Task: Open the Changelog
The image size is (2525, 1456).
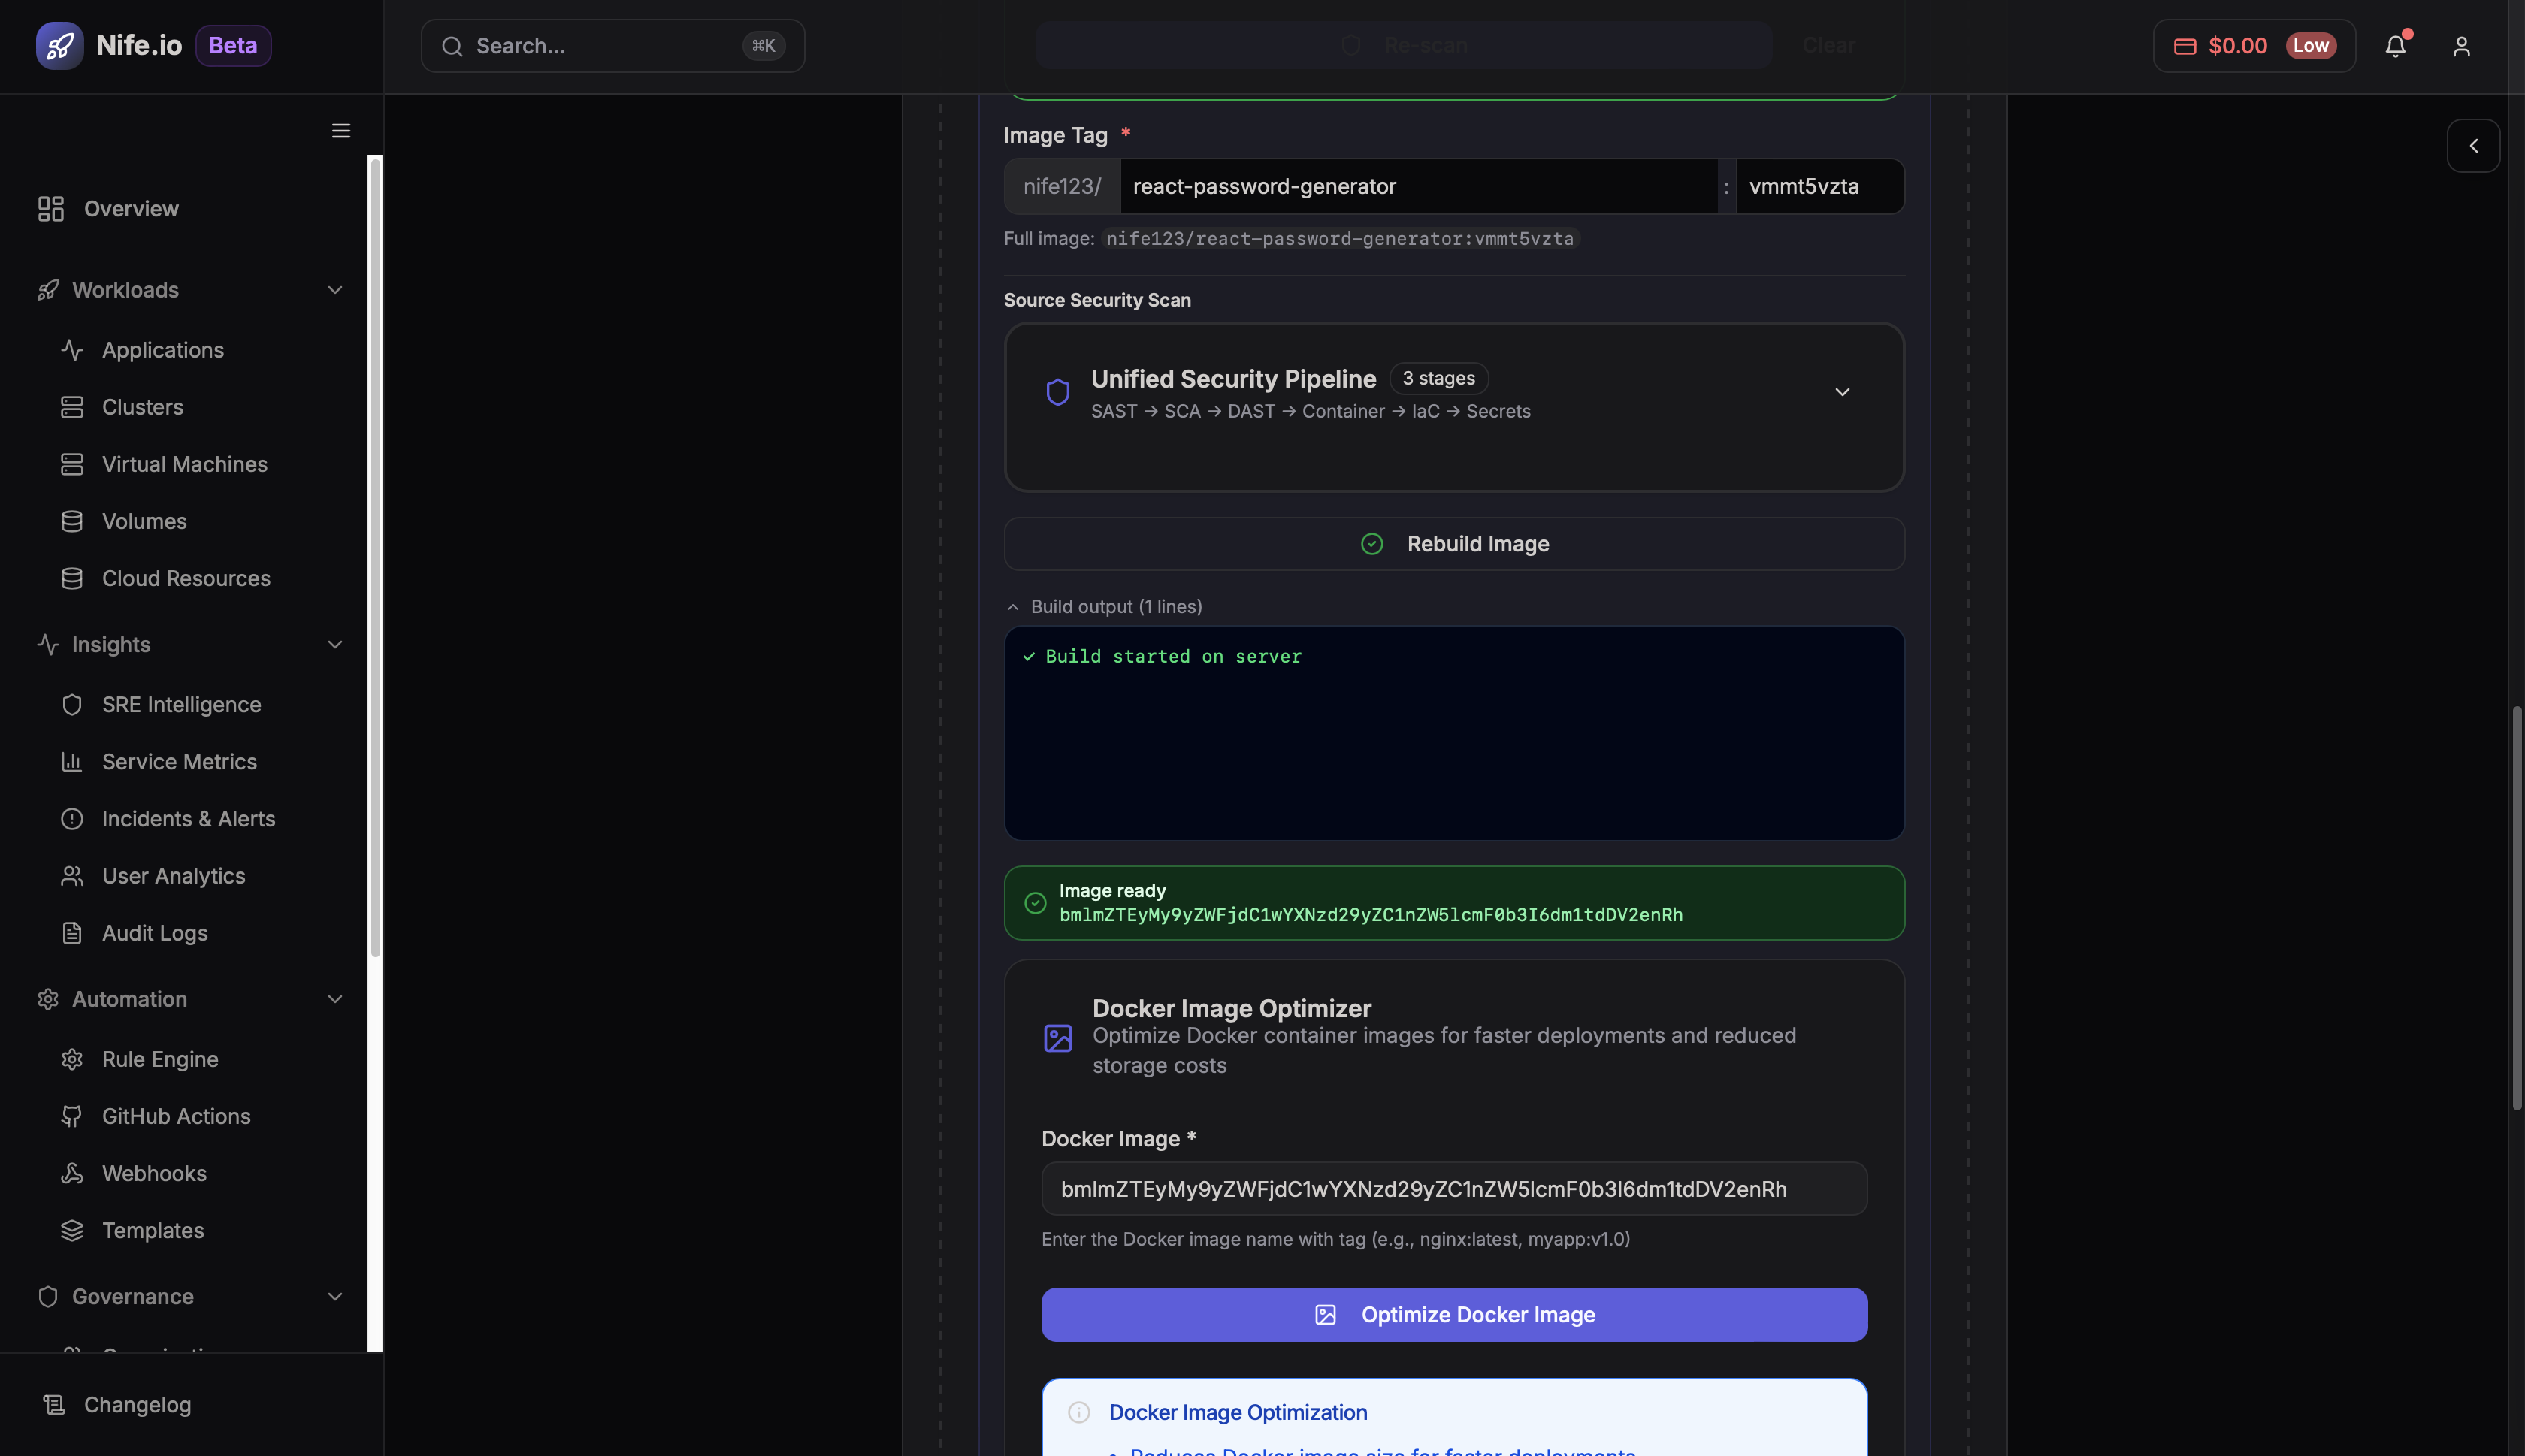Action: tap(138, 1404)
